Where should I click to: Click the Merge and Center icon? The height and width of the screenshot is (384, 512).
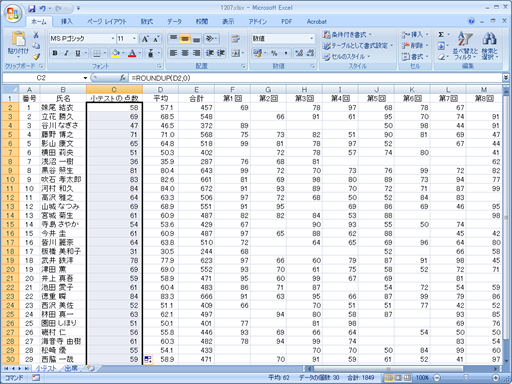coord(235,53)
